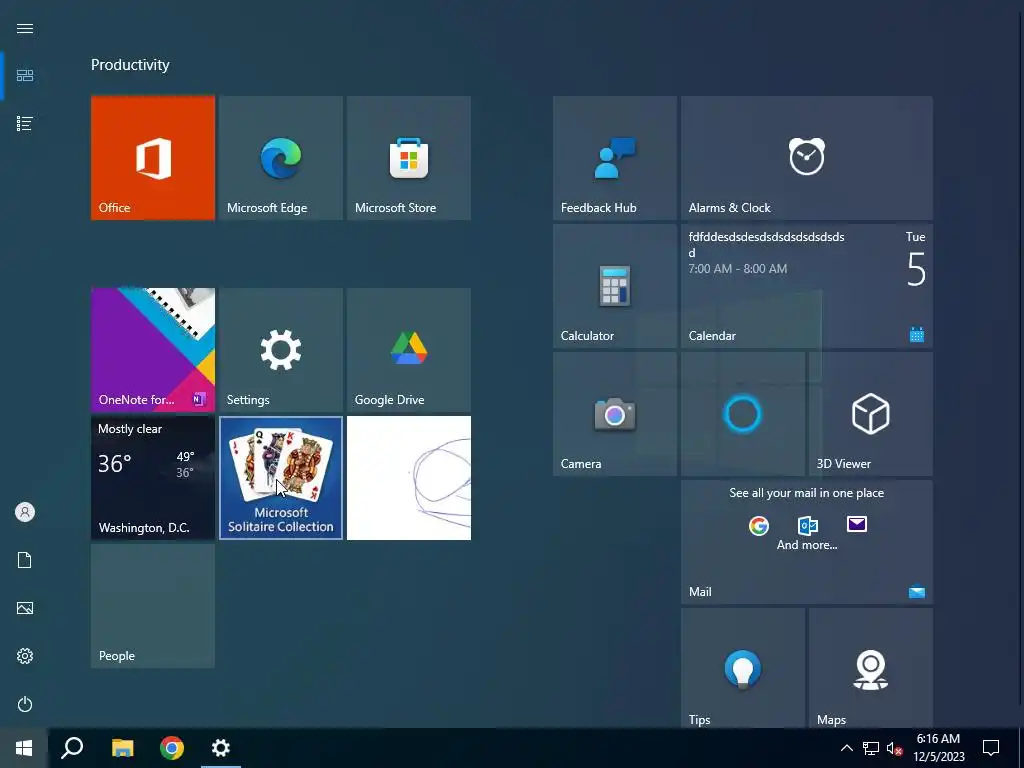The height and width of the screenshot is (768, 1024).
Task: Open the Washington, D.C. weather tile
Action: 153,478
